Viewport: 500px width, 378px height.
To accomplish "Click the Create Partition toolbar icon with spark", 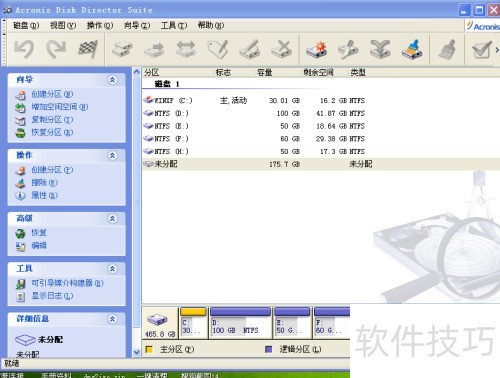I will (316, 50).
